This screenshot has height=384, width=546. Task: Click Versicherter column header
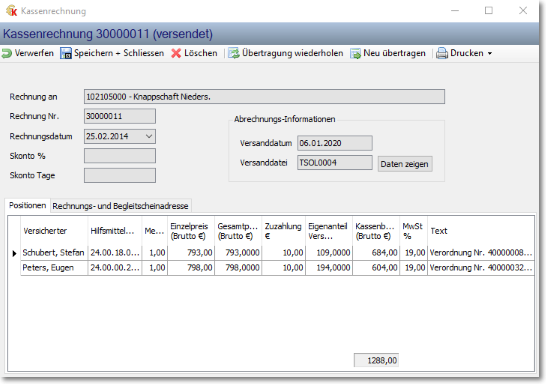54,231
